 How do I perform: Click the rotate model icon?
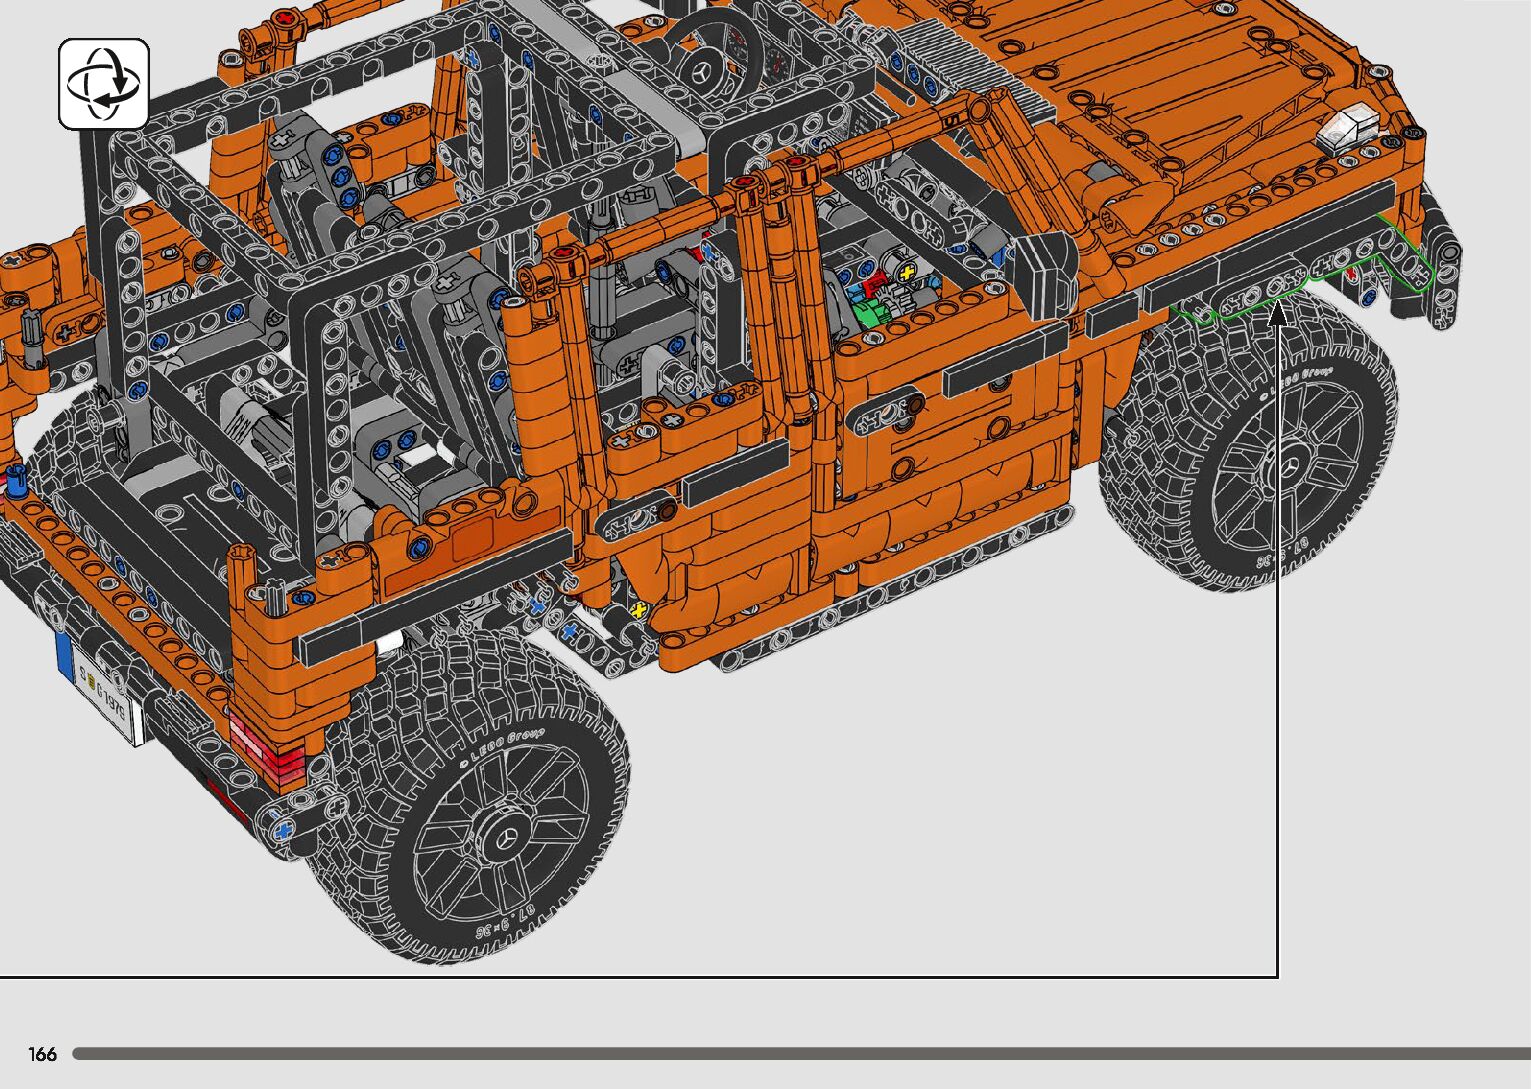(103, 84)
